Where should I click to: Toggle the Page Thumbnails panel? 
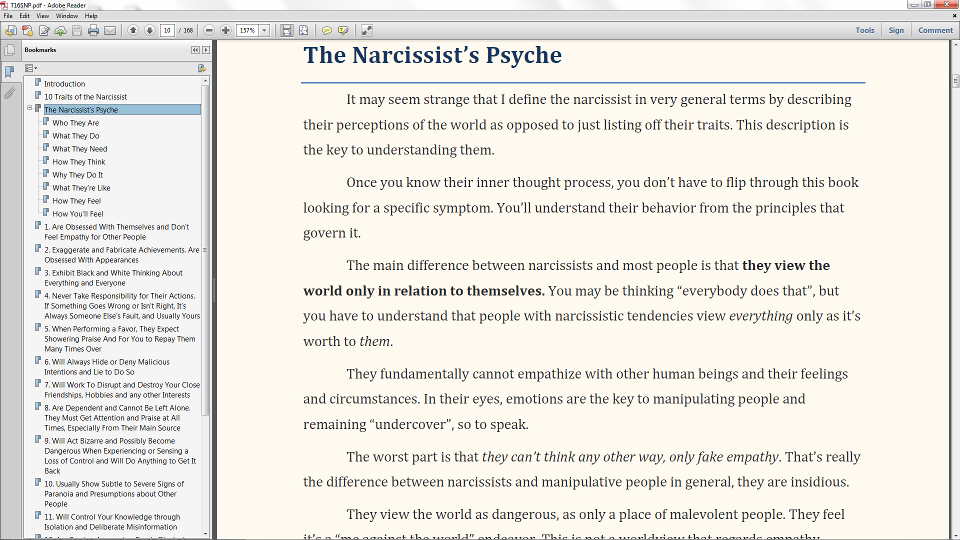pyautogui.click(x=9, y=50)
